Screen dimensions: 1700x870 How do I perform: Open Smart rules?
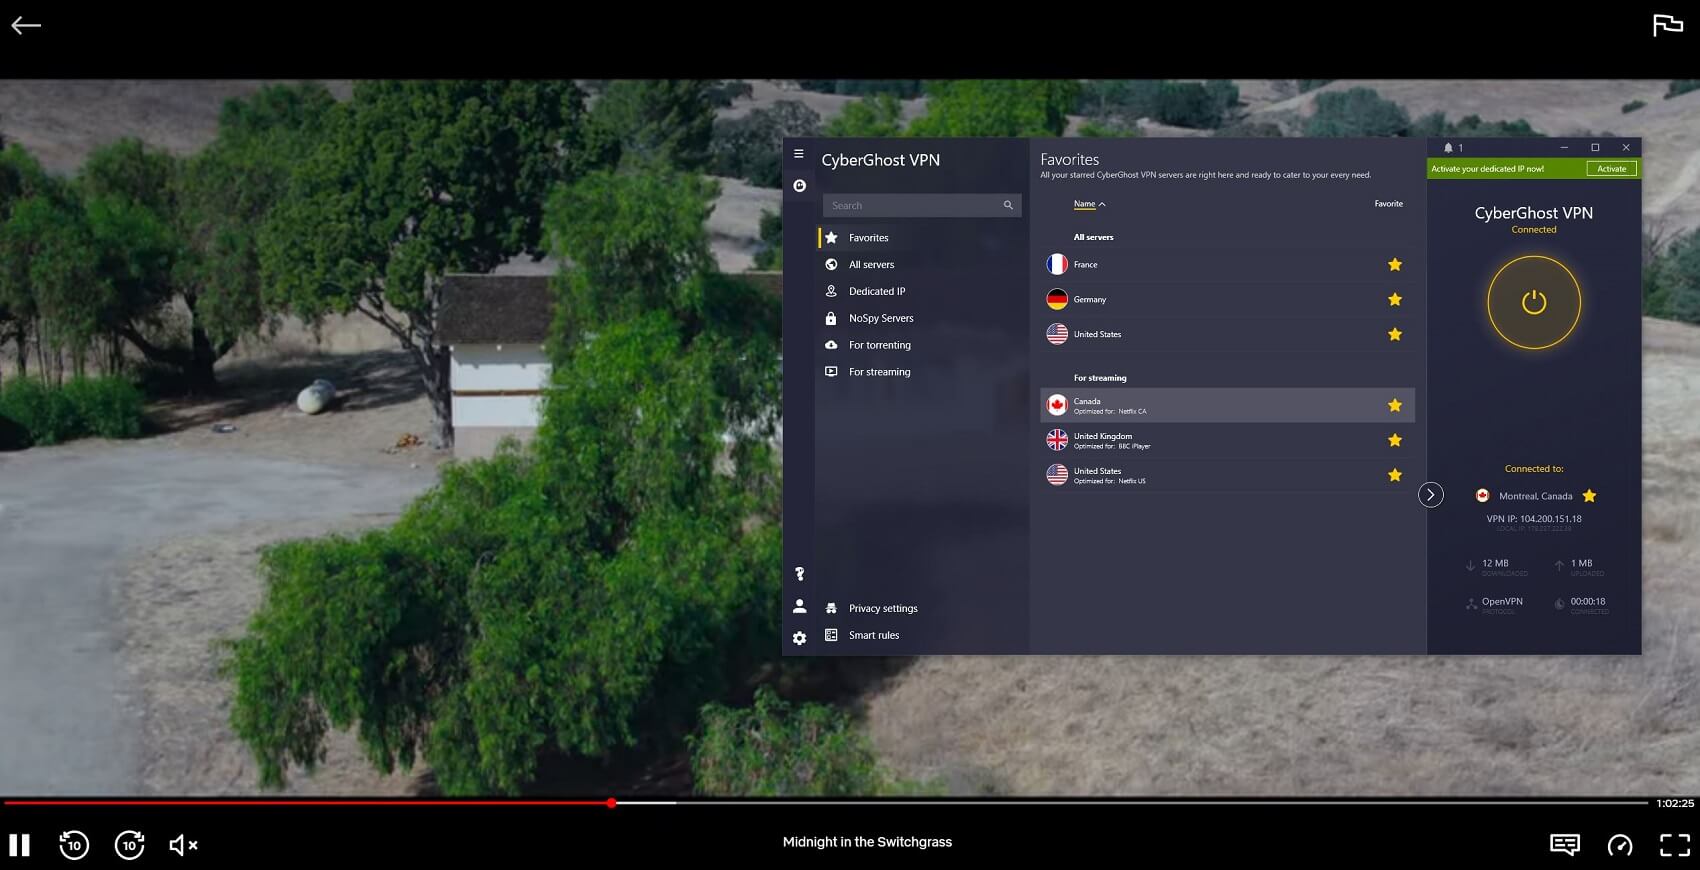(874, 635)
